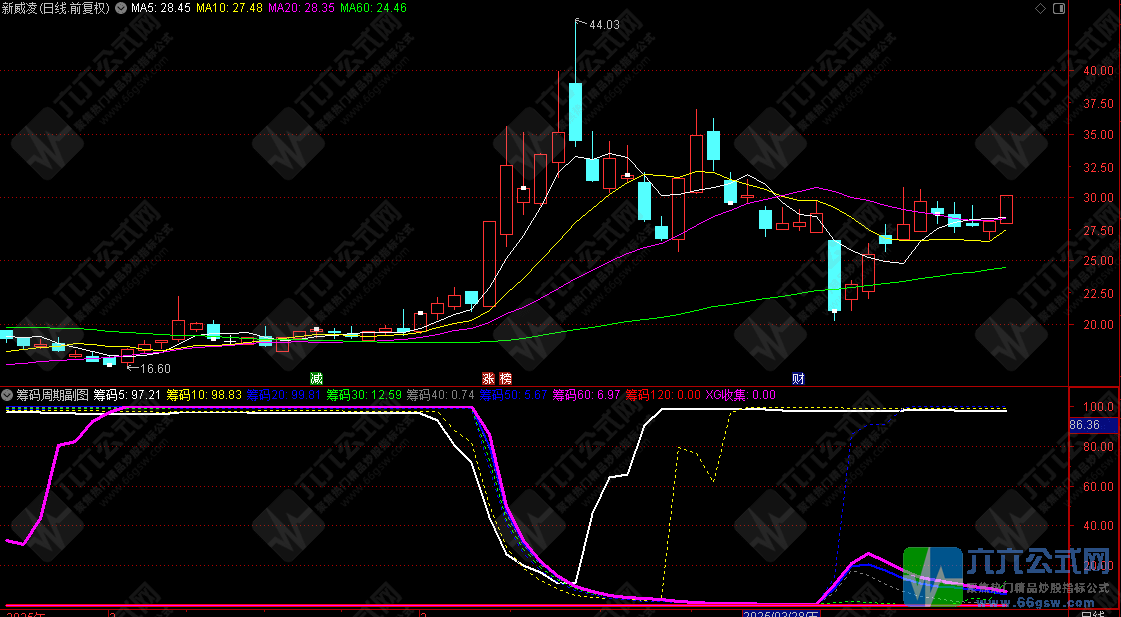Click the 涨 event marker
Image resolution: width=1121 pixels, height=617 pixels.
click(x=488, y=379)
